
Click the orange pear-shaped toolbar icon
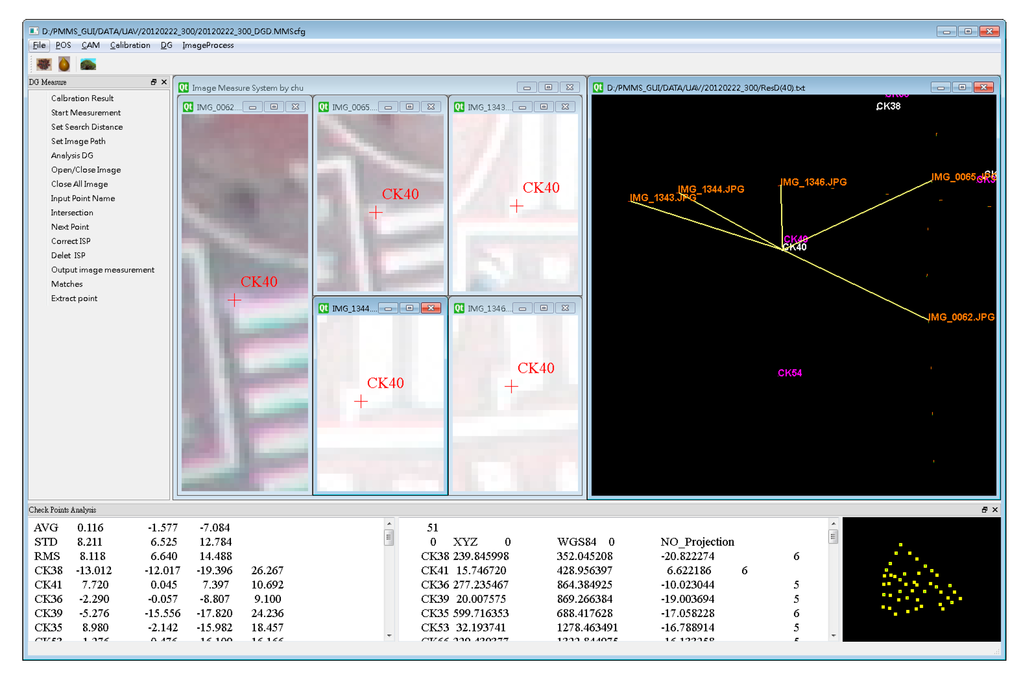tap(65, 63)
